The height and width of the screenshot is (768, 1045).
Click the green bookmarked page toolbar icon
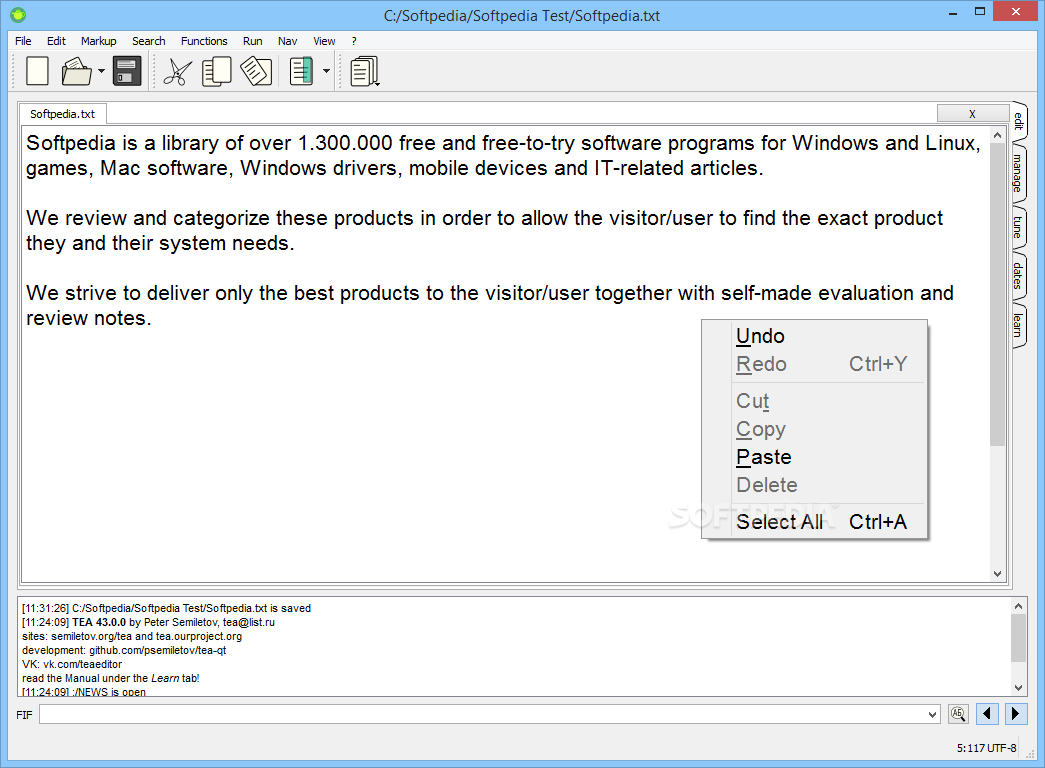(x=301, y=71)
